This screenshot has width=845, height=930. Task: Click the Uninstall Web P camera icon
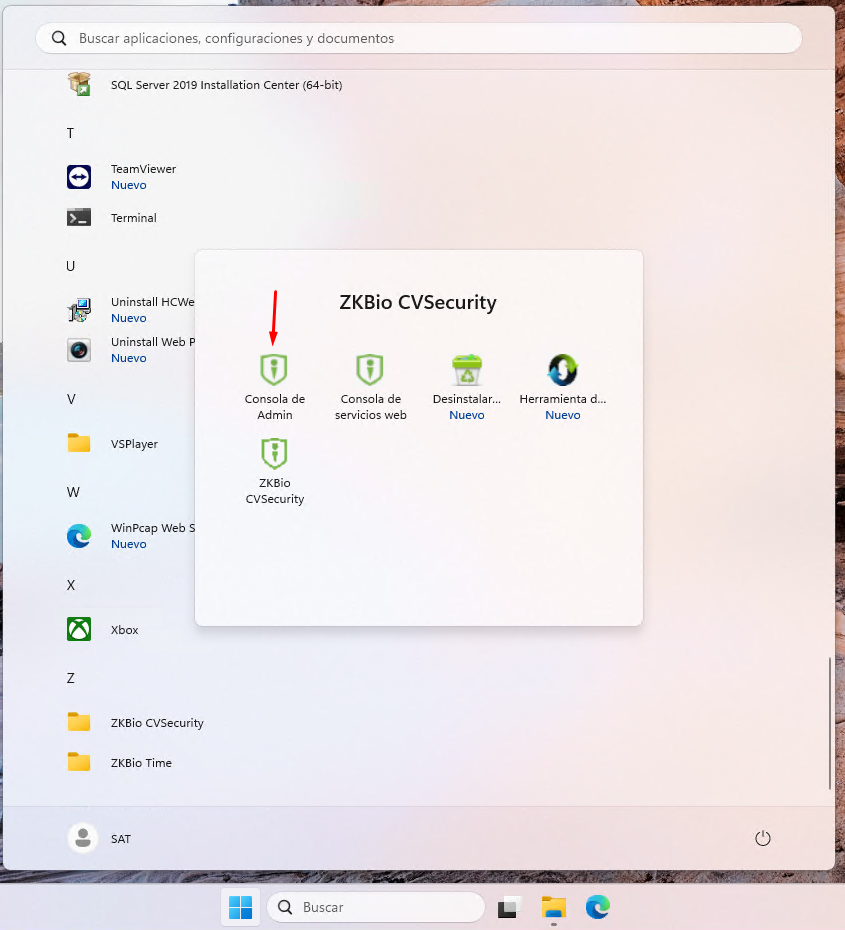(x=79, y=350)
